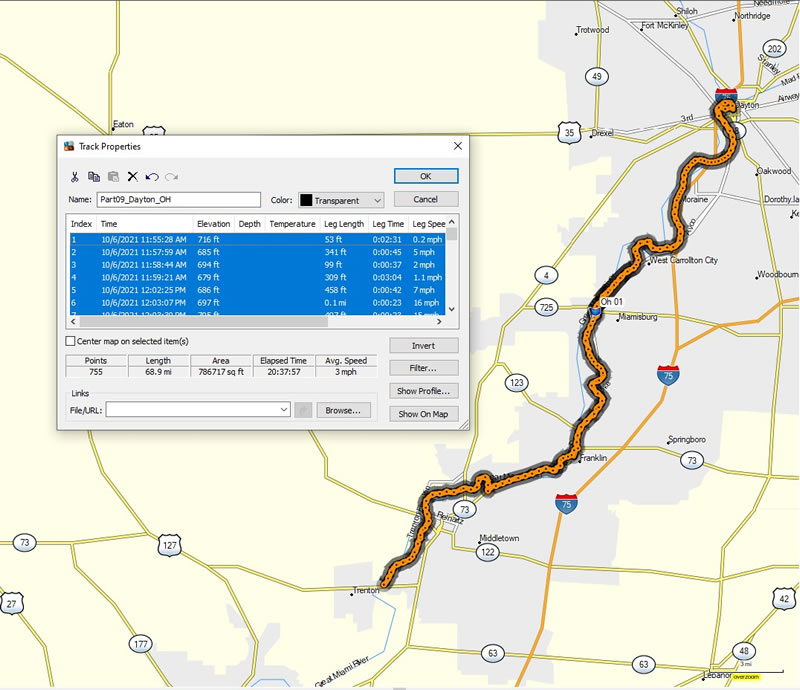Open the Color dropdown showing Transparent
The width and height of the screenshot is (800, 690).
341,201
